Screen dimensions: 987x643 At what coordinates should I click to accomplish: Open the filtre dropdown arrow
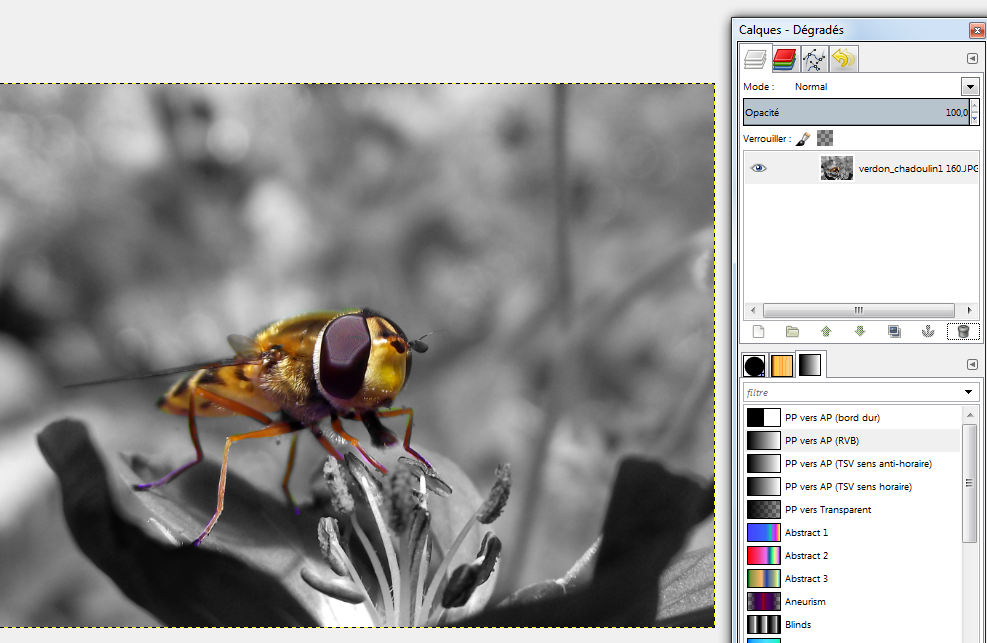point(969,393)
